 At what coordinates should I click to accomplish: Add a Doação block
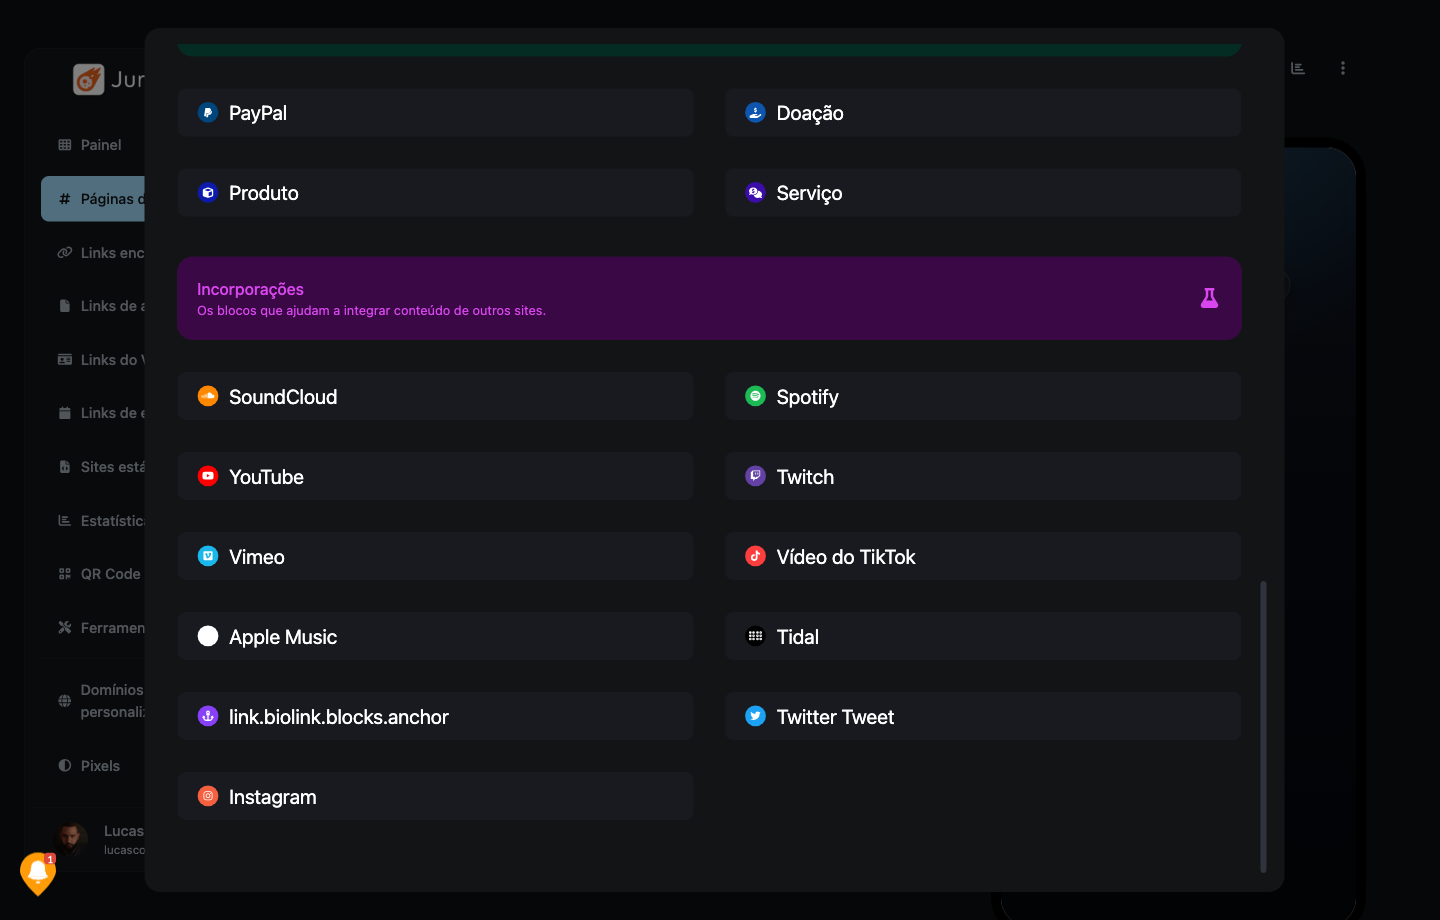(x=983, y=113)
